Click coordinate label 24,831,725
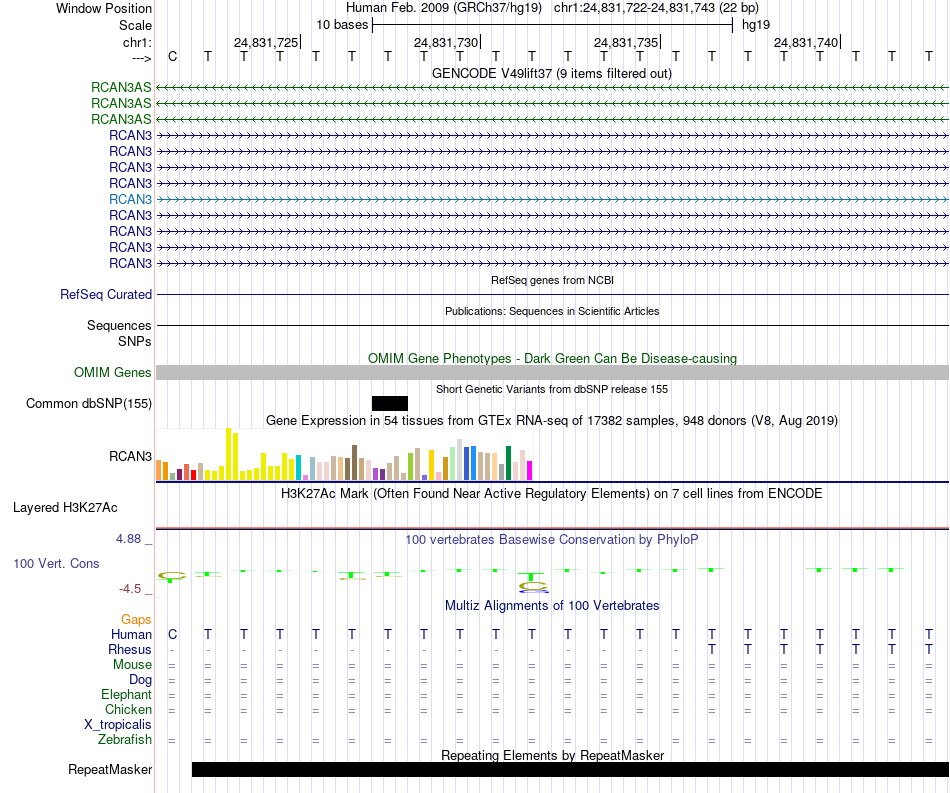The width and height of the screenshot is (950, 793). (266, 42)
